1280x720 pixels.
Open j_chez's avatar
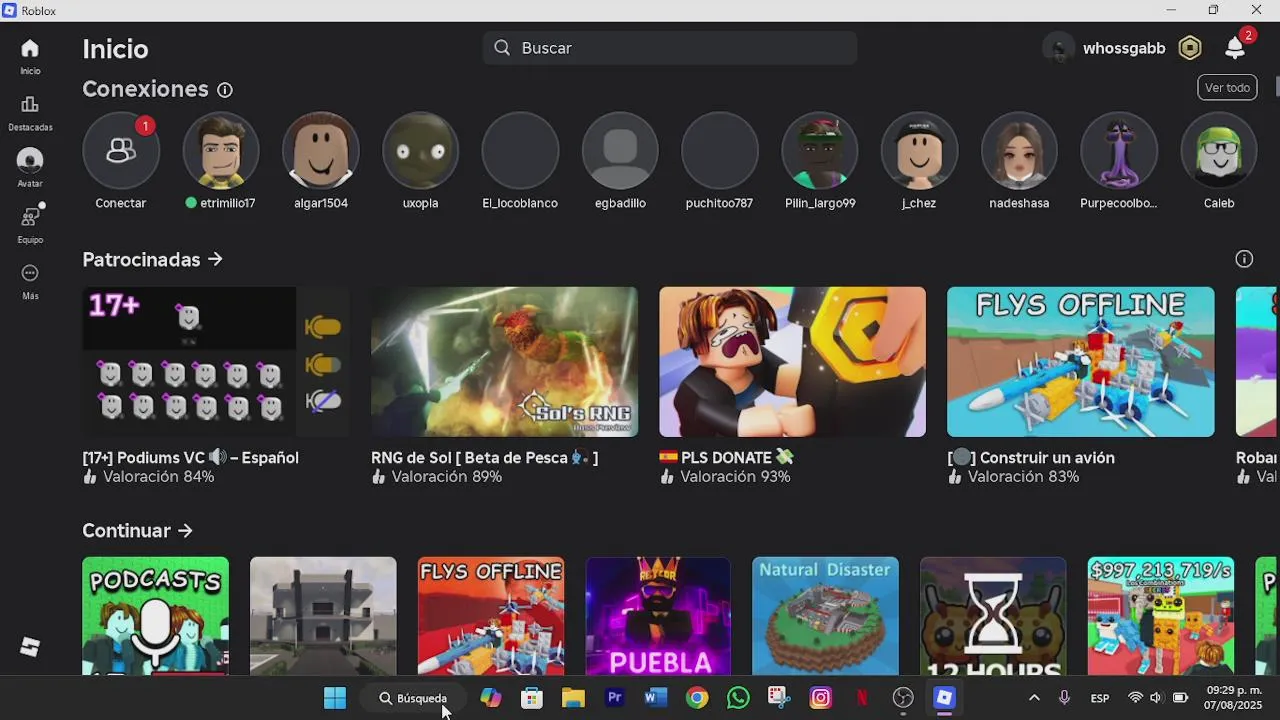click(x=919, y=151)
